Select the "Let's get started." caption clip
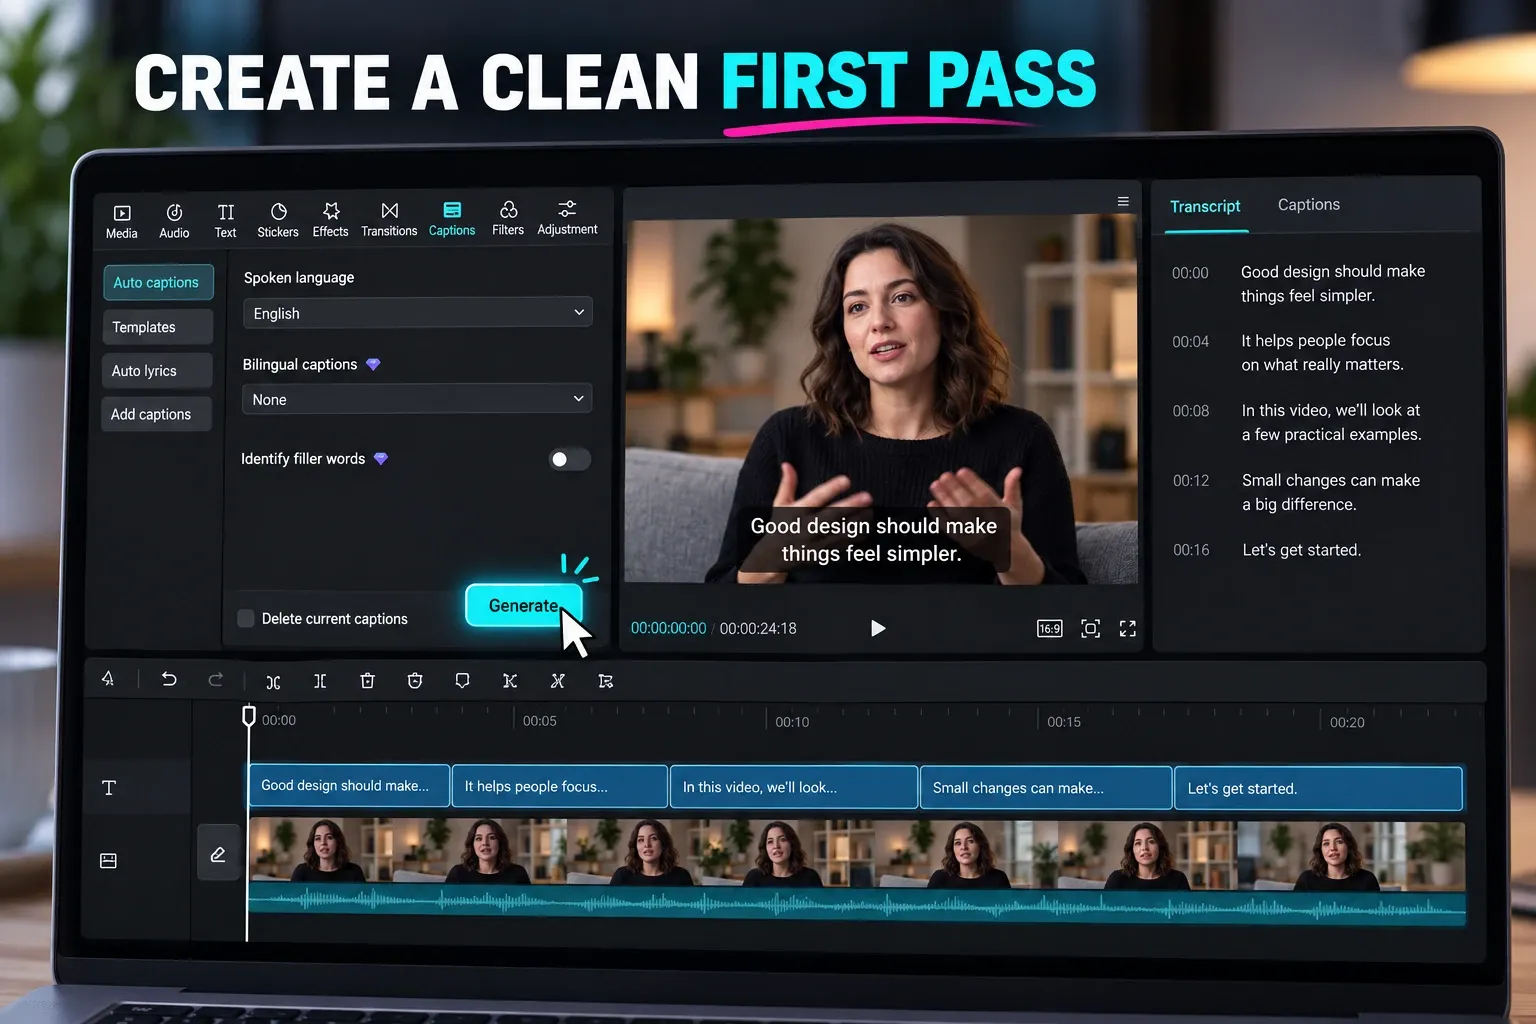The height and width of the screenshot is (1024, 1536). click(1318, 788)
